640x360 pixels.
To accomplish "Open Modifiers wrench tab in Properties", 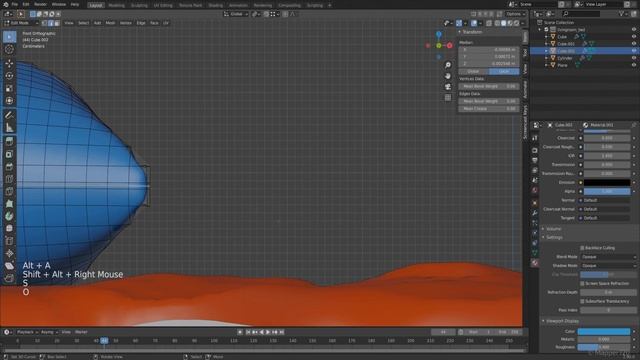I will point(535,213).
